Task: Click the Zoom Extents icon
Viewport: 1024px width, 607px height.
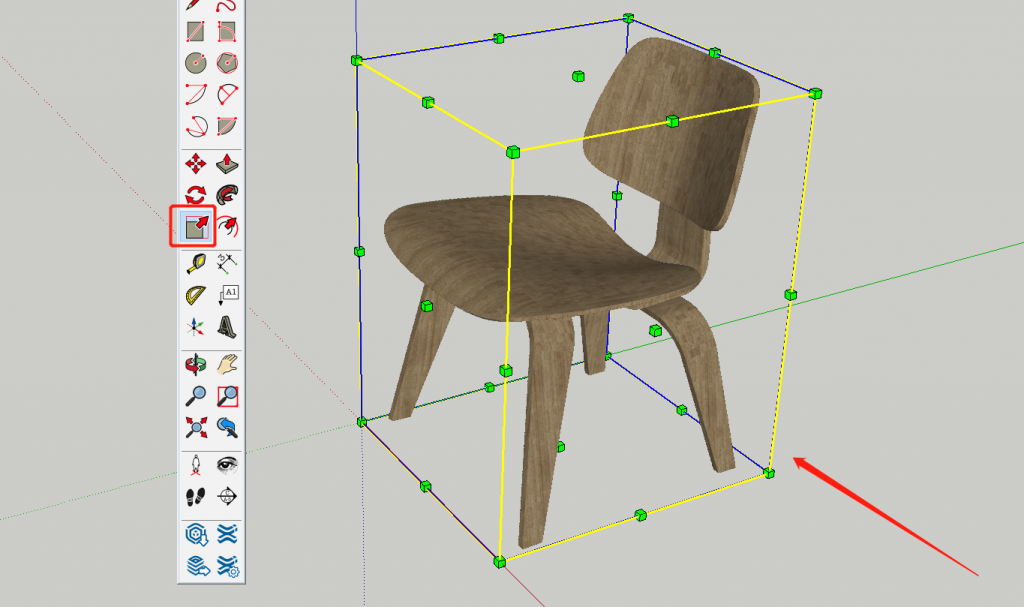Action: [x=195, y=427]
